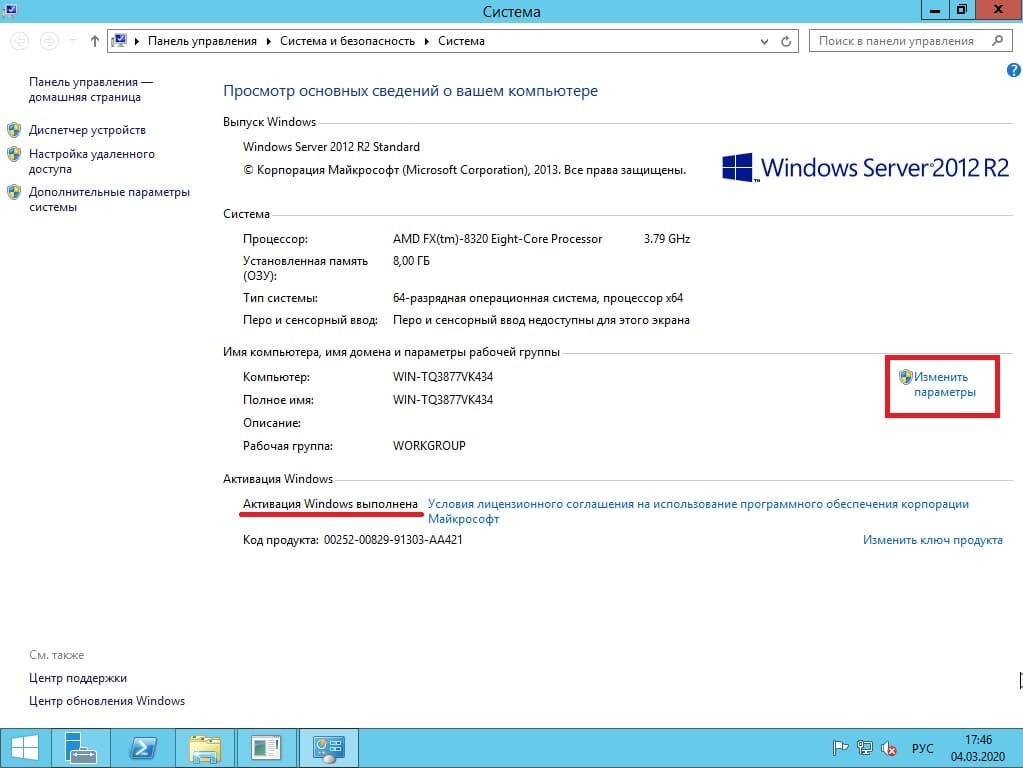Screen dimensions: 1023x768
Task: Open Дополнительные параметры системы link
Action: [x=110, y=199]
